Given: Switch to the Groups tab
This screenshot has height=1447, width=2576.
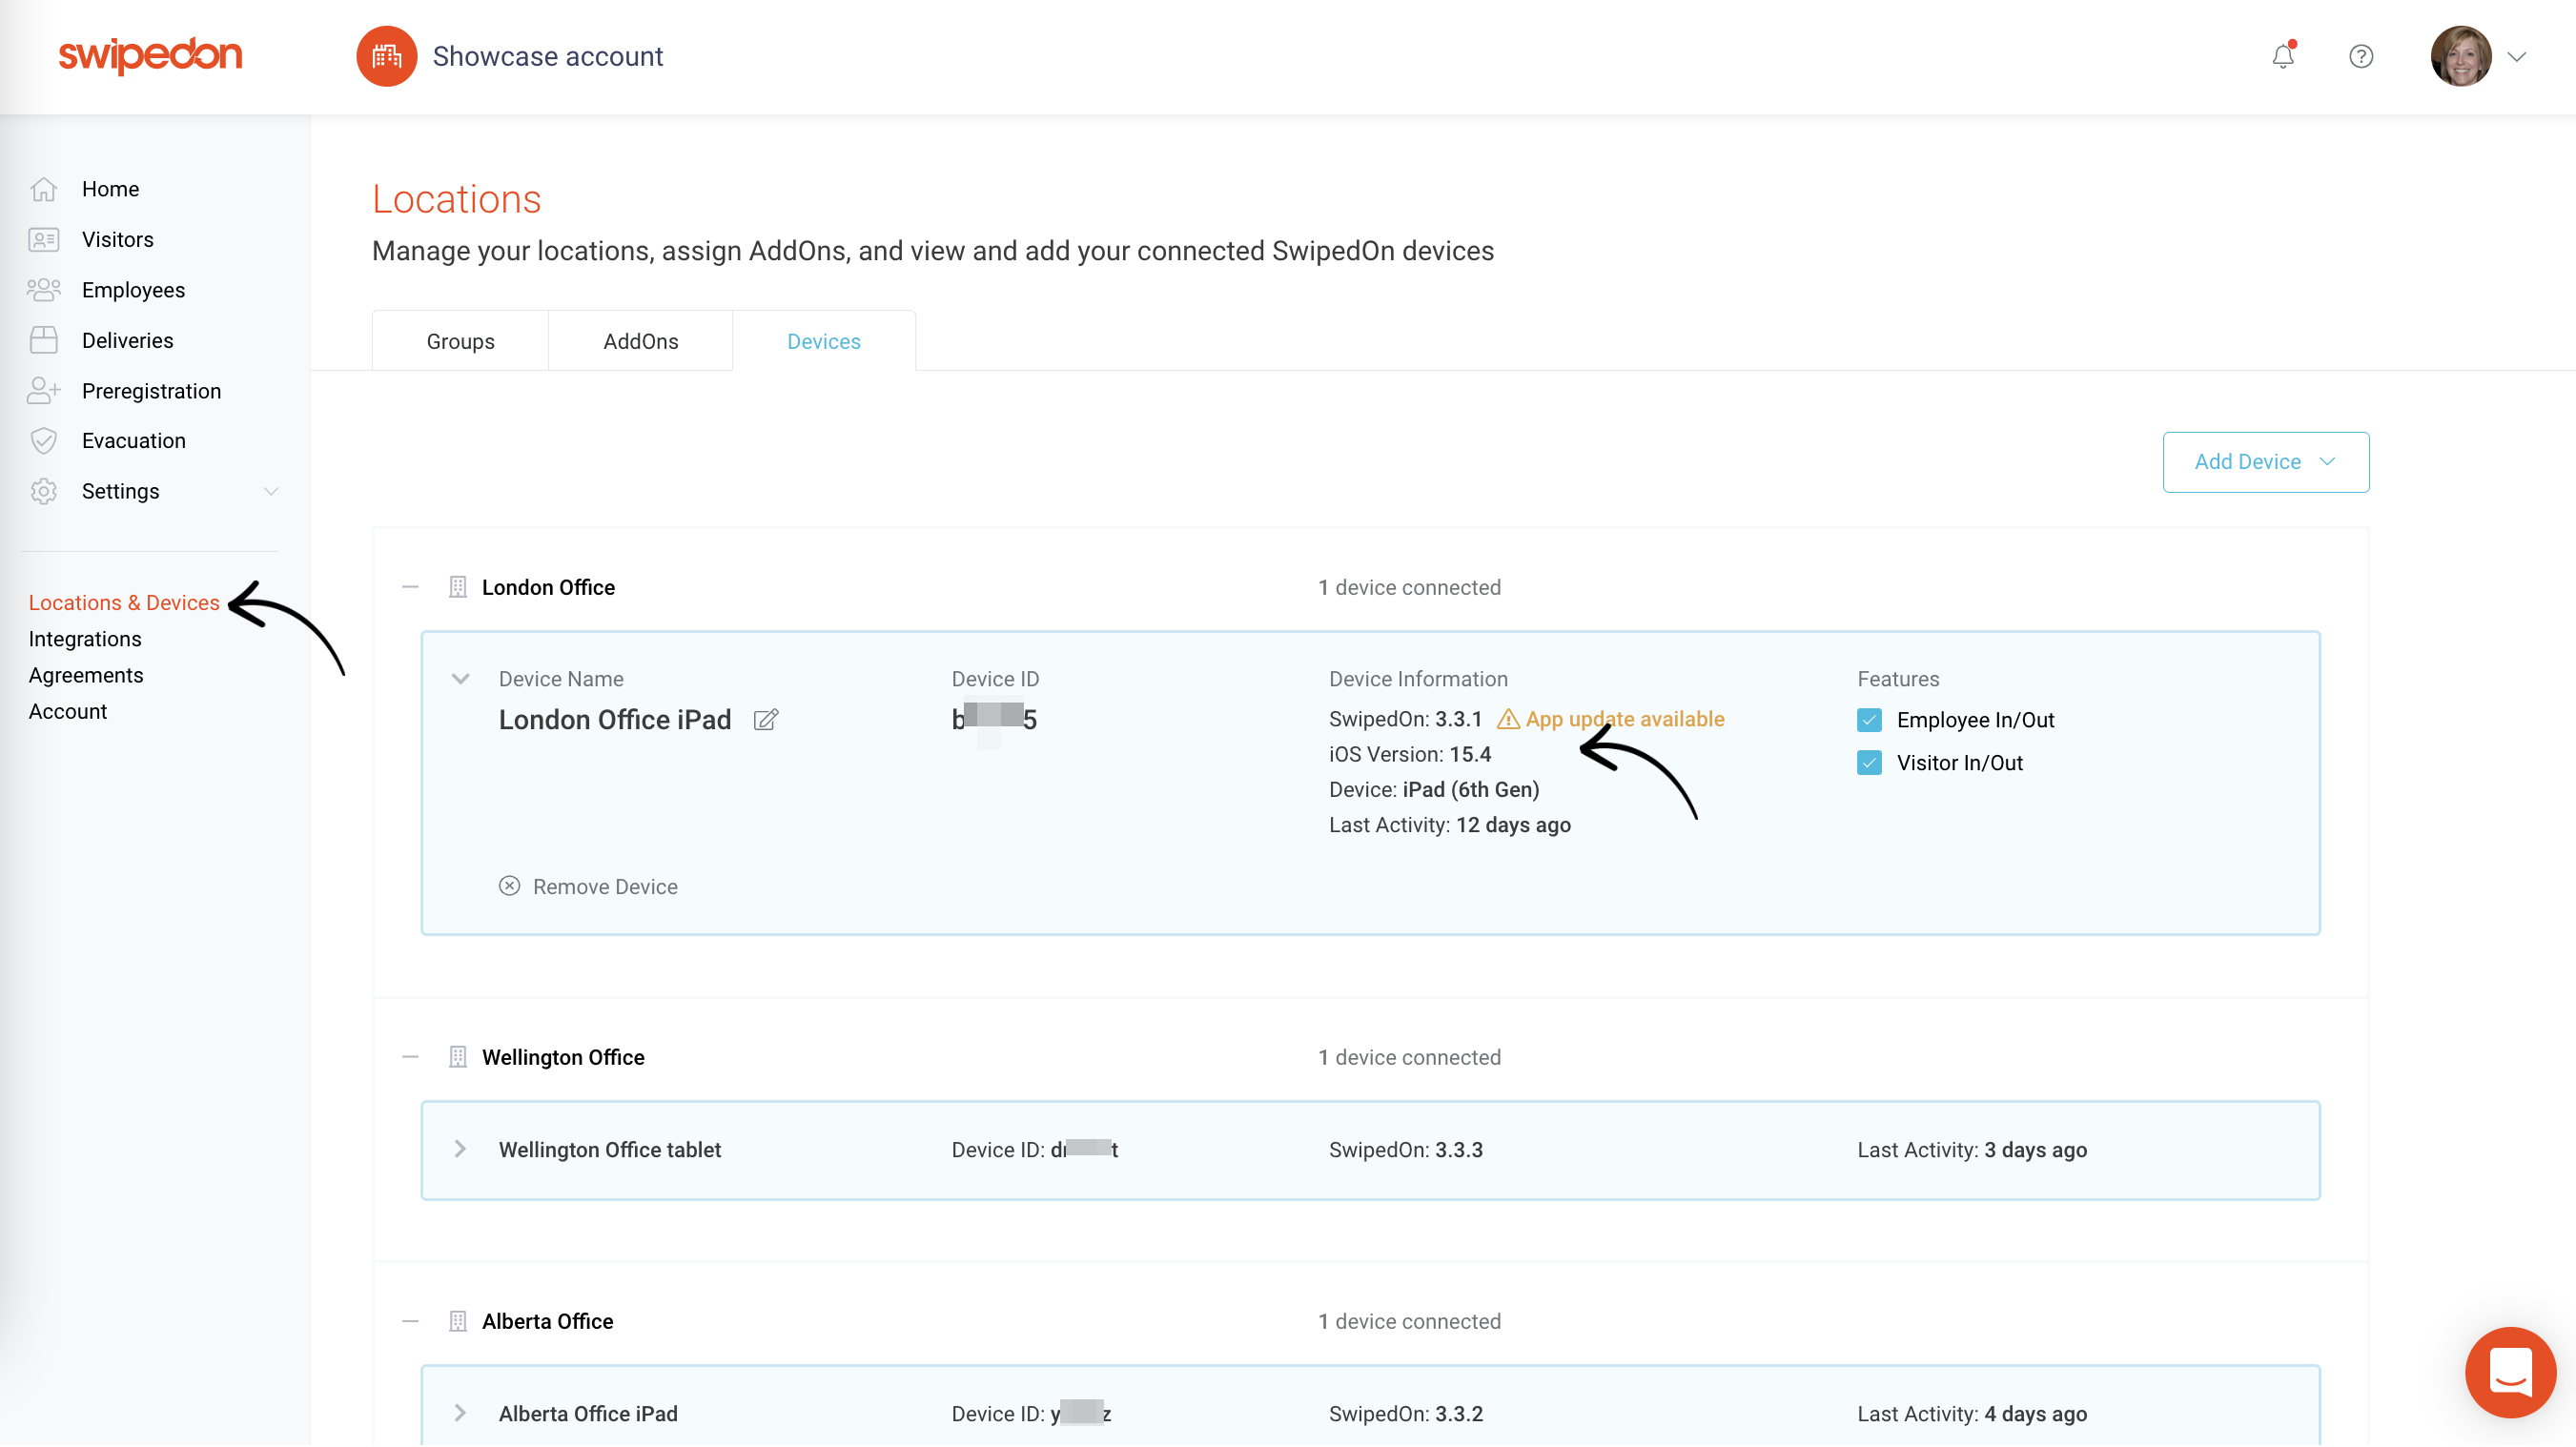Looking at the screenshot, I should 460,339.
